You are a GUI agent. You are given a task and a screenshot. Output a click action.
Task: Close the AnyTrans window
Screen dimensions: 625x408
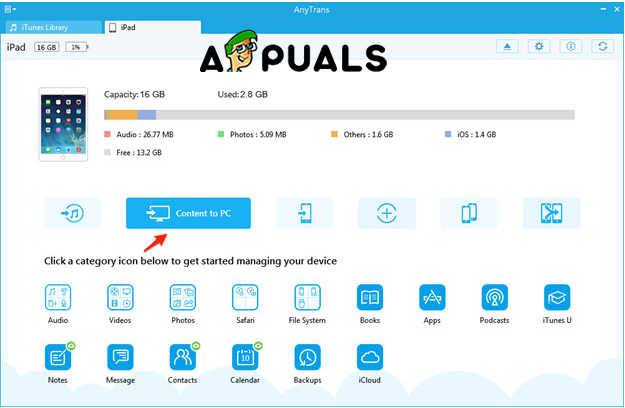(617, 9)
